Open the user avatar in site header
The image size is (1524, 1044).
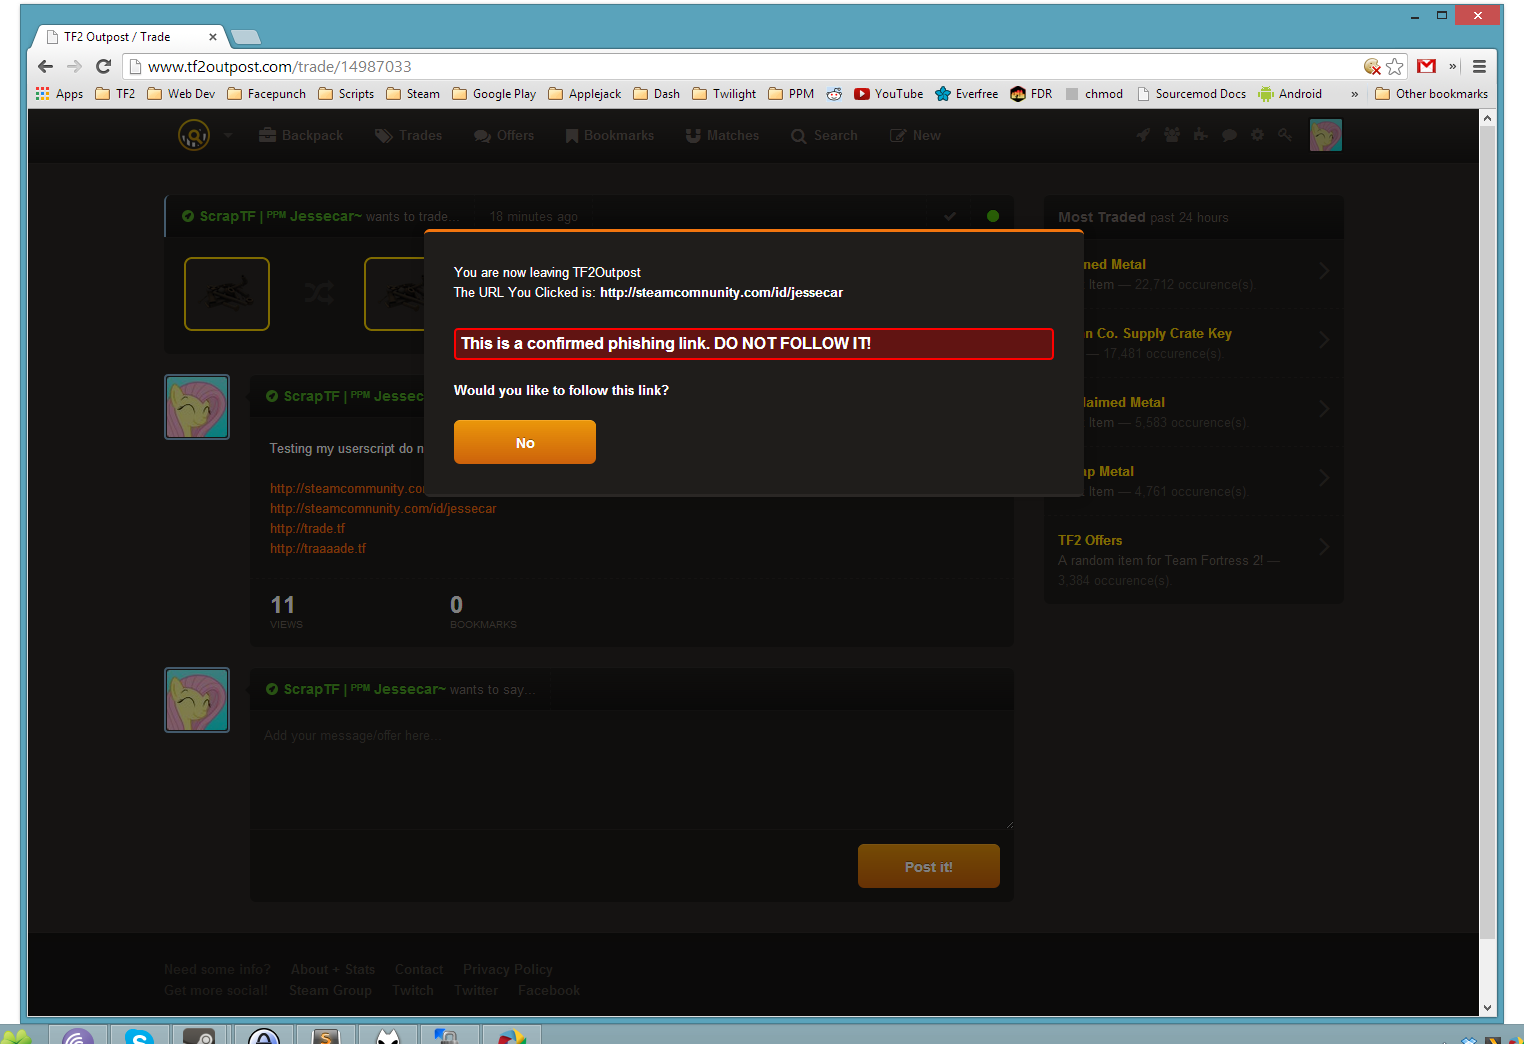point(1326,135)
